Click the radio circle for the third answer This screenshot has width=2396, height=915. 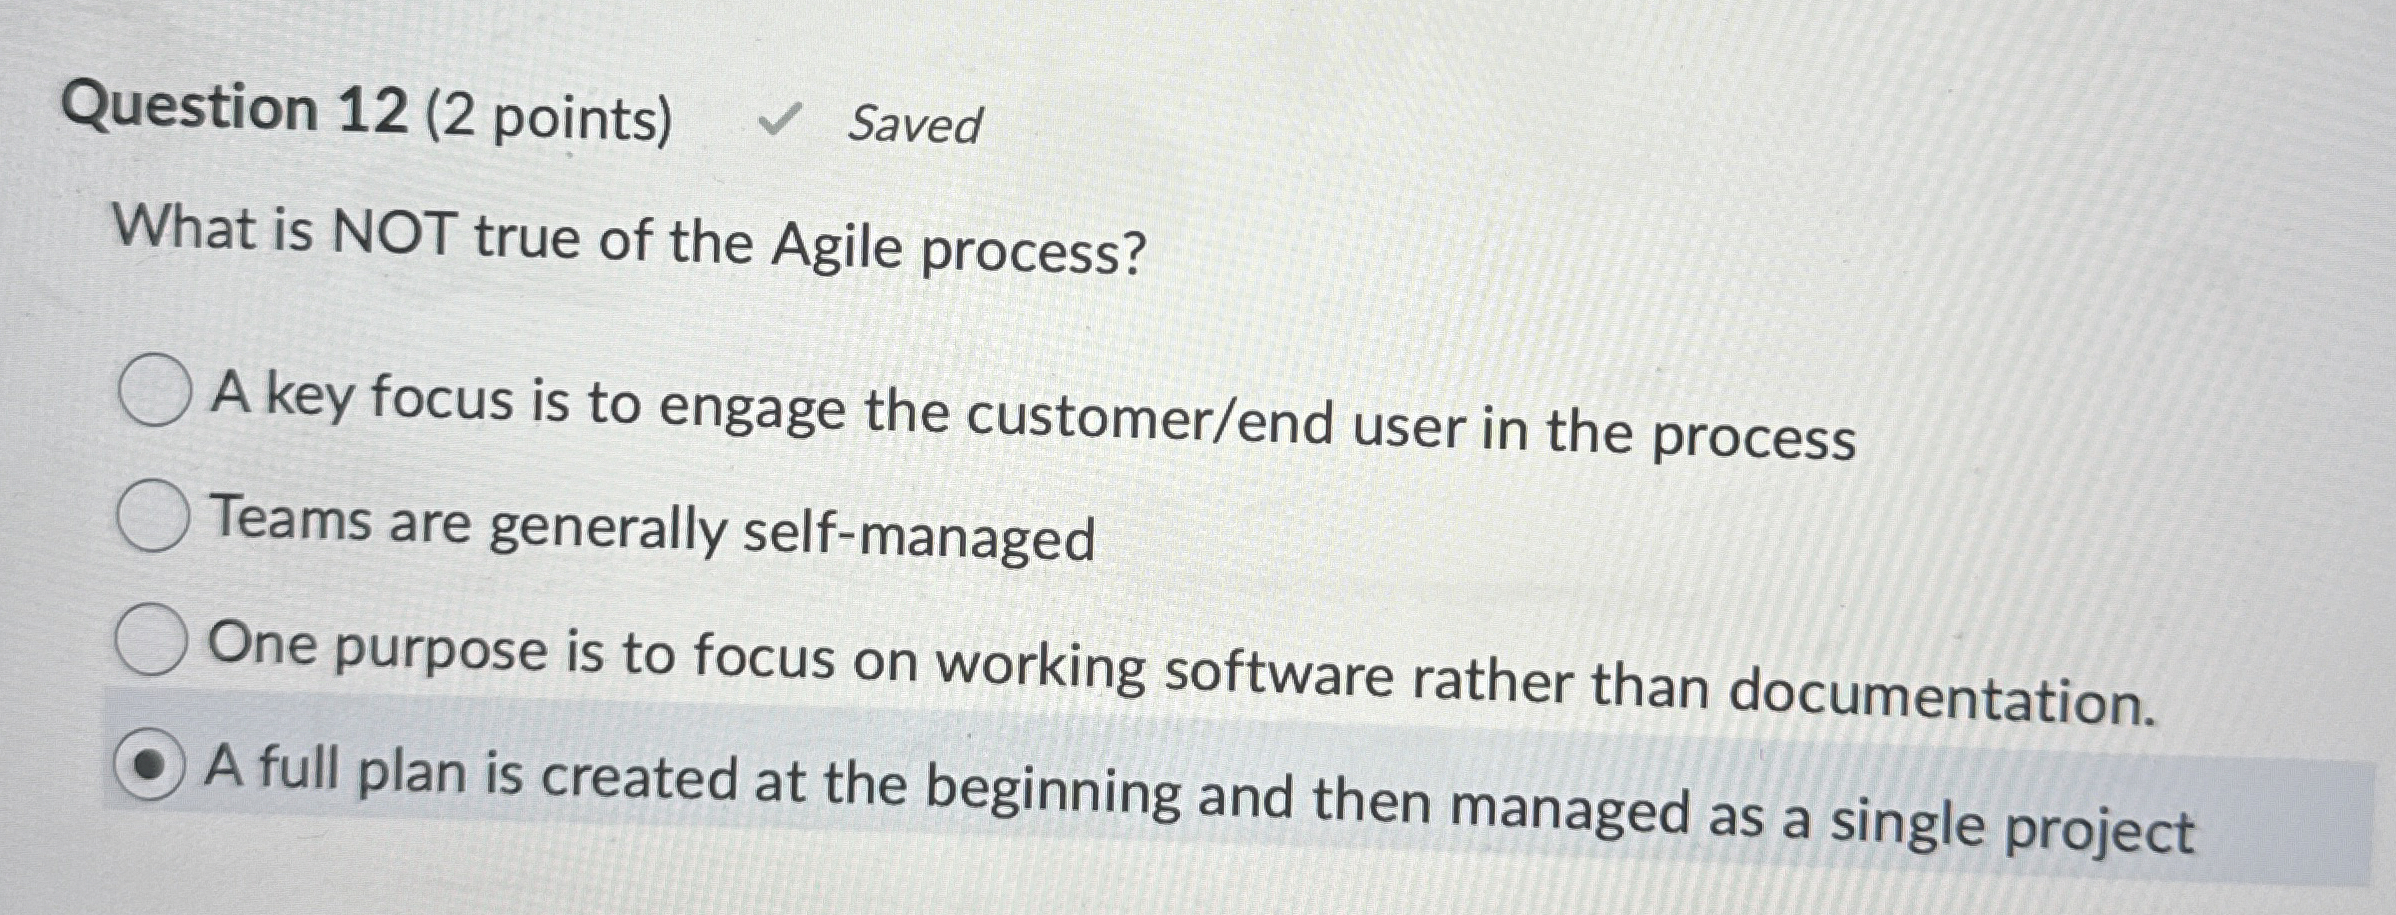(153, 640)
